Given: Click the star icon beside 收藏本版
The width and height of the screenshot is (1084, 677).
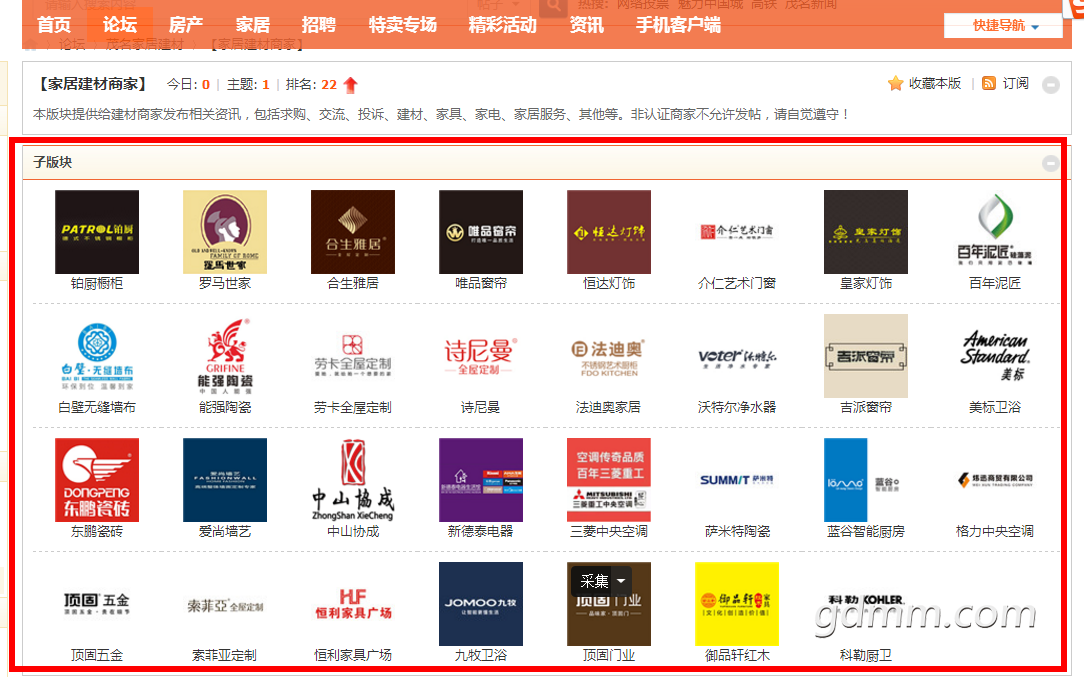Looking at the screenshot, I should tap(895, 84).
